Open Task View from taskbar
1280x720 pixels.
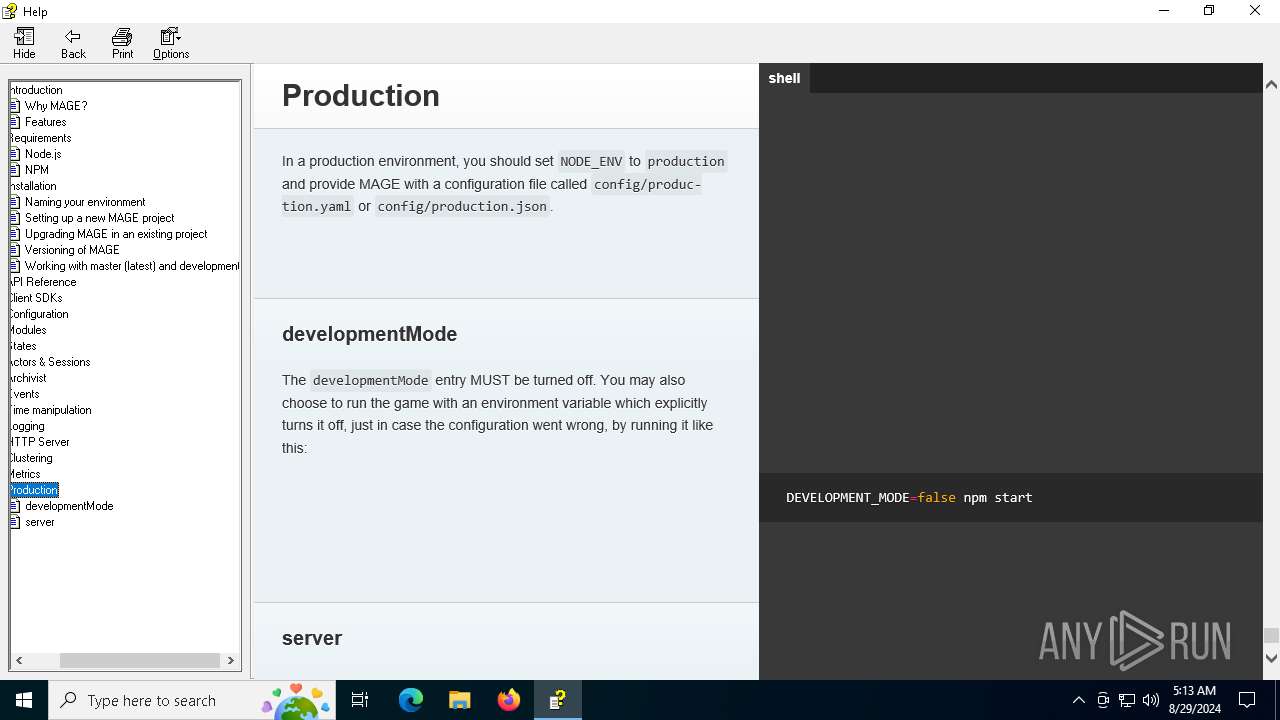(x=360, y=700)
